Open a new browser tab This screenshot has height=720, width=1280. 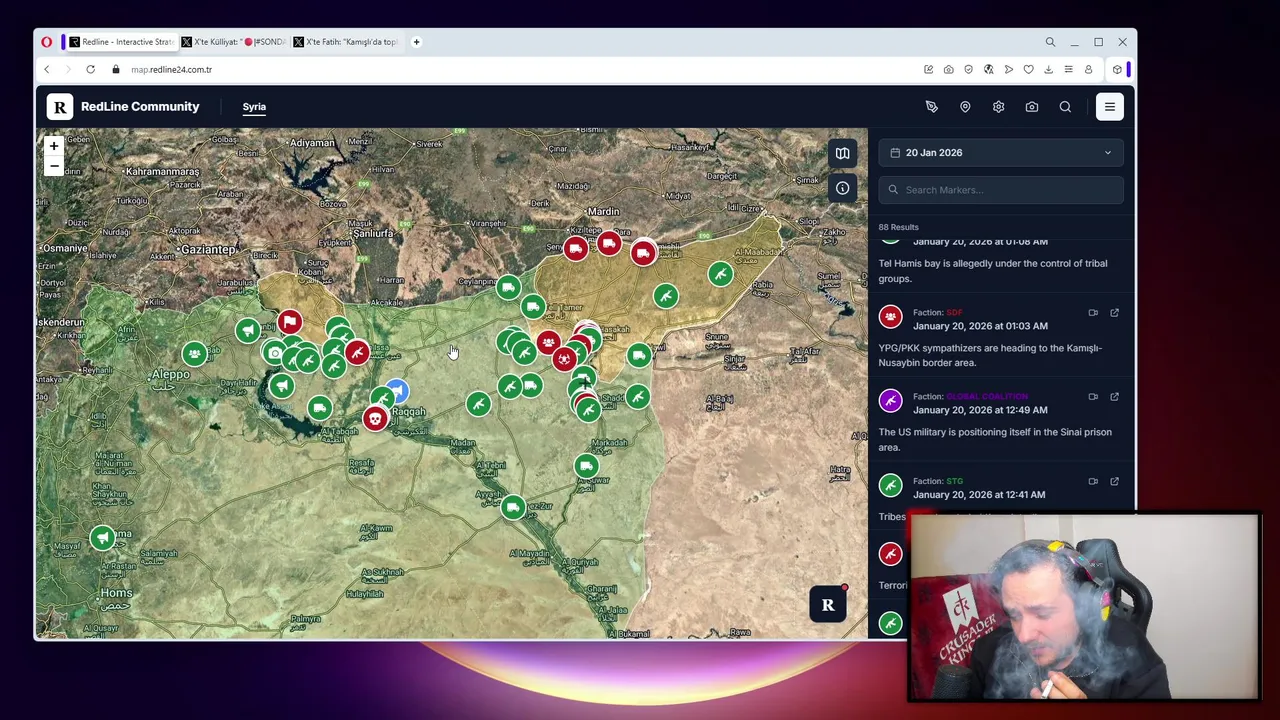(x=416, y=42)
